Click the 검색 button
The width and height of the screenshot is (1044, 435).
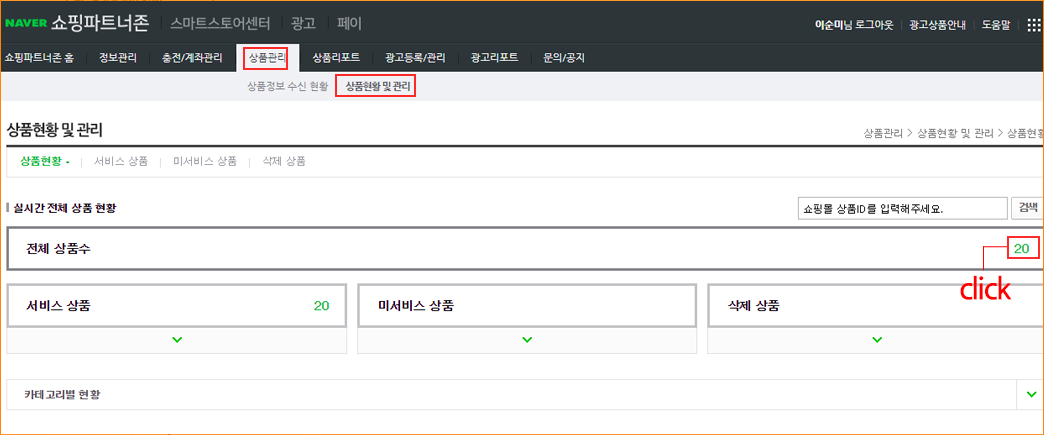point(1027,208)
